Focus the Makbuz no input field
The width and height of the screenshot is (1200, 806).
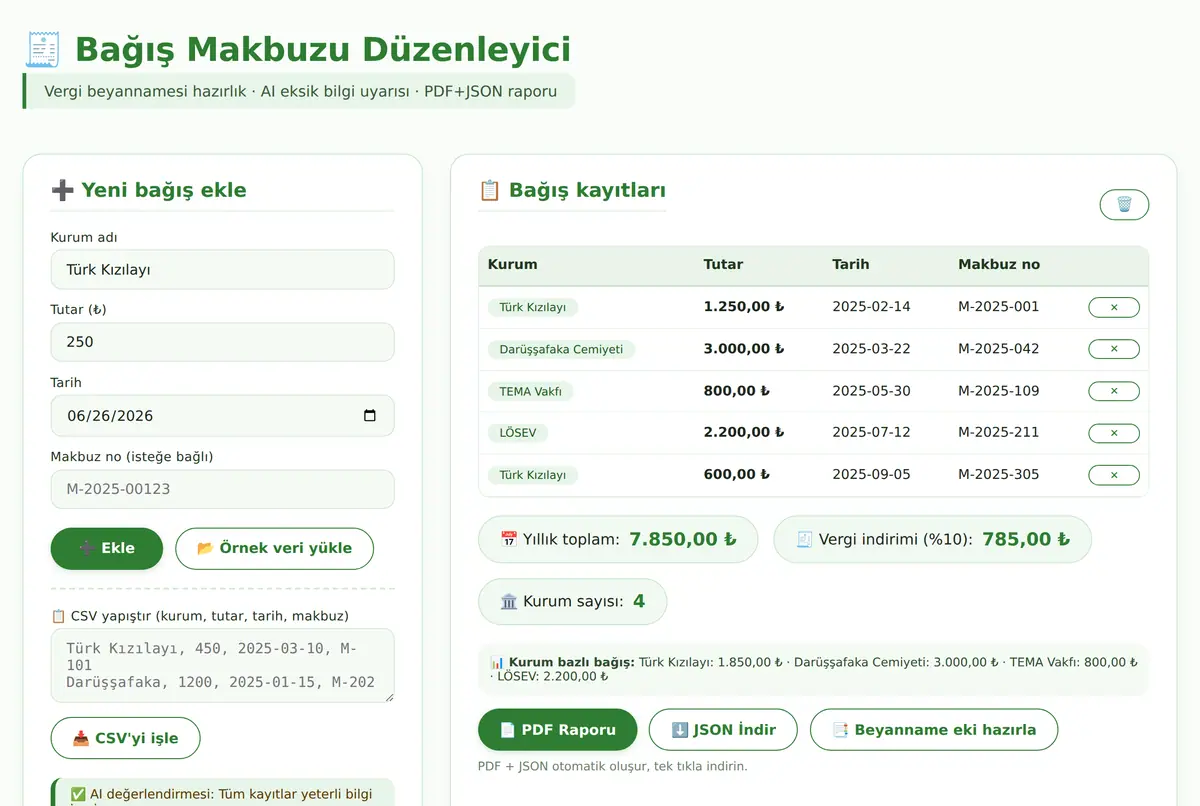point(223,489)
